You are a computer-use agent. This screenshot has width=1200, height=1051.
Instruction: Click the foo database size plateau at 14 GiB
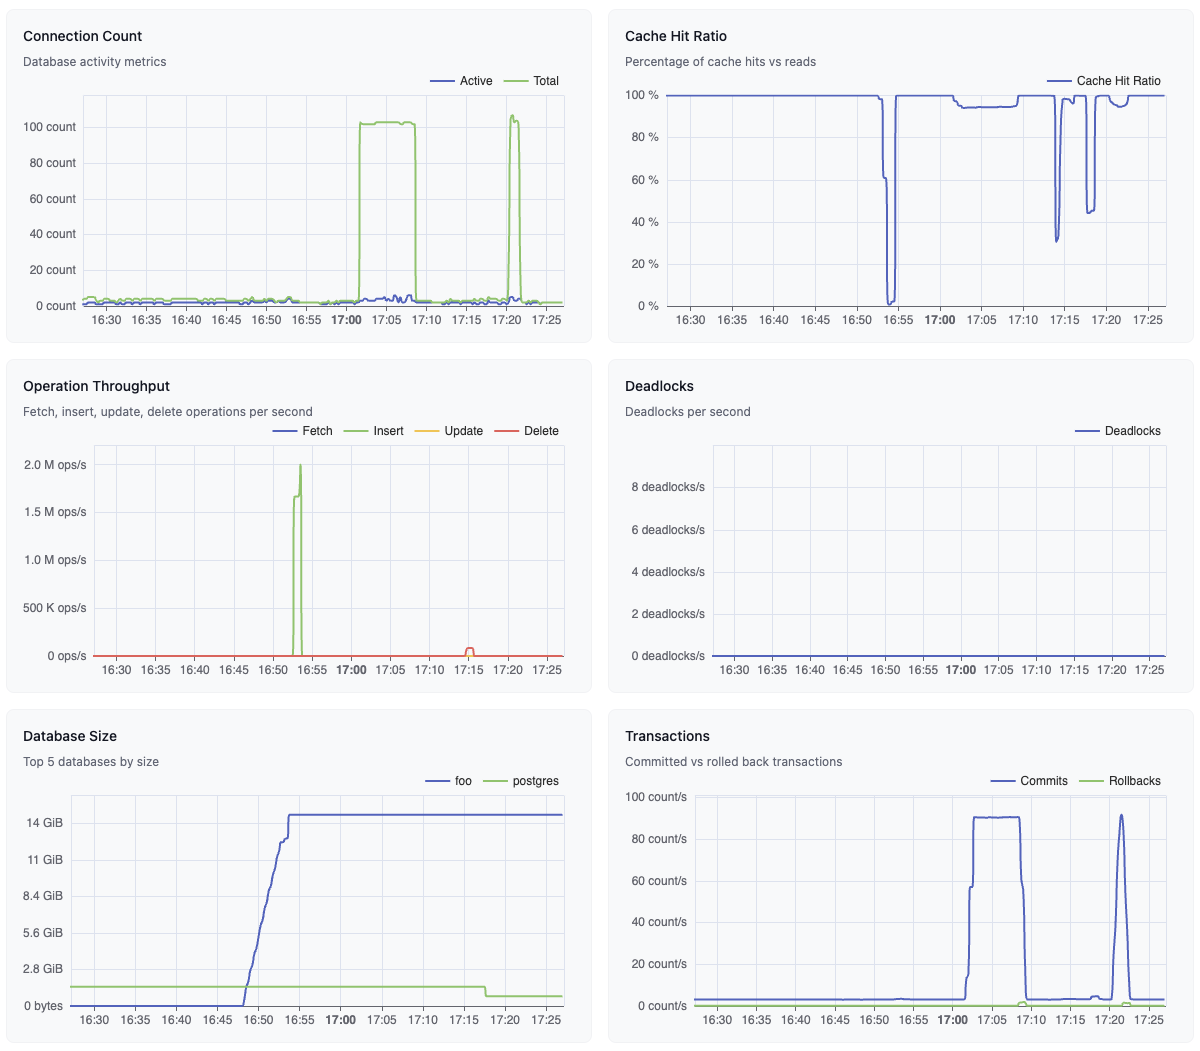[425, 815]
